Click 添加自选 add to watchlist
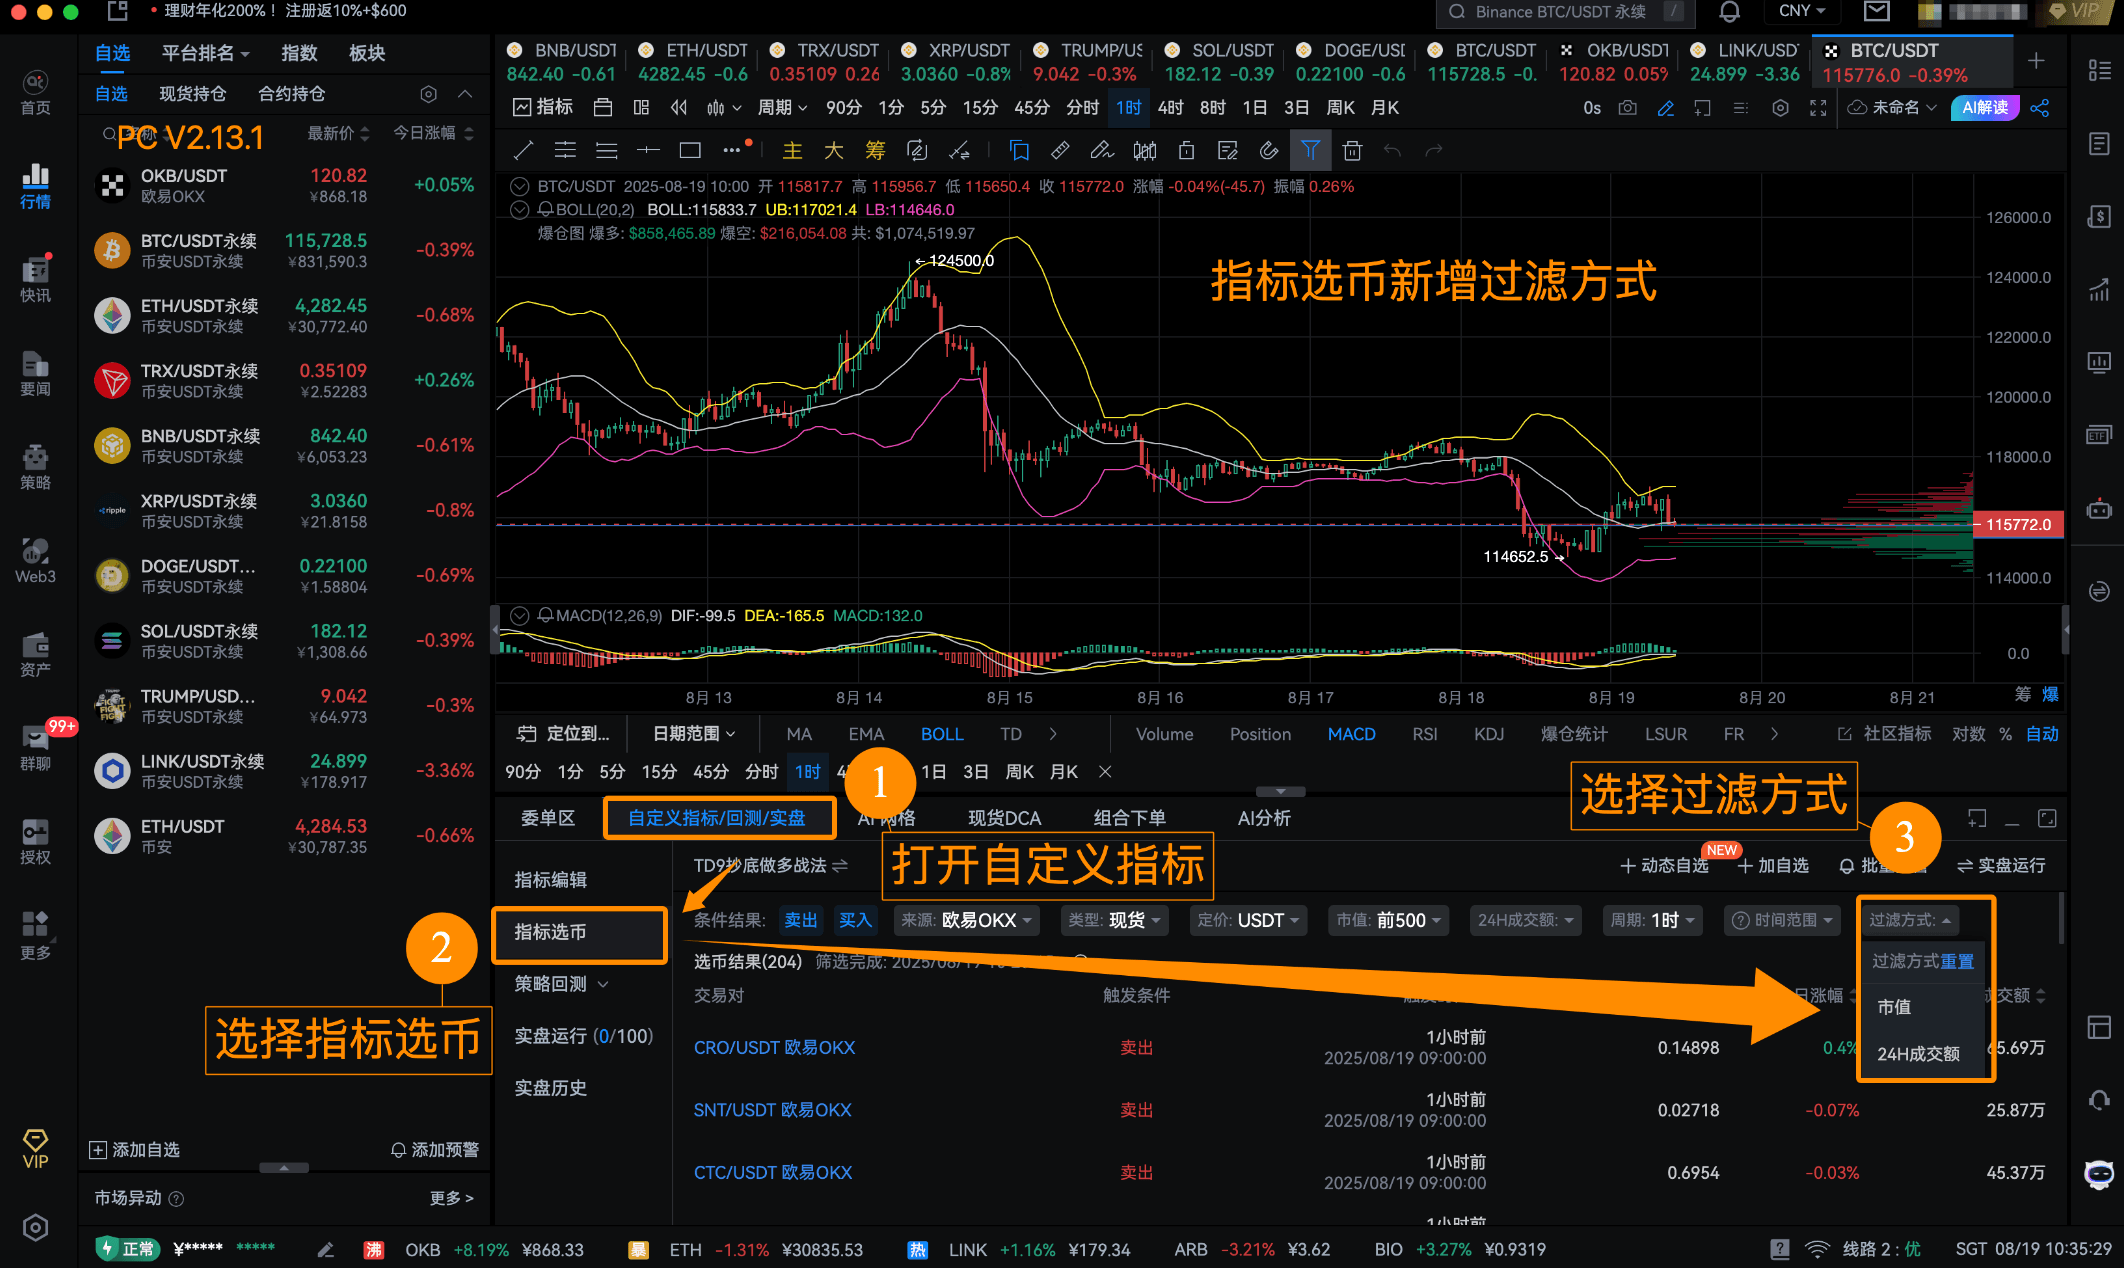 134,1150
